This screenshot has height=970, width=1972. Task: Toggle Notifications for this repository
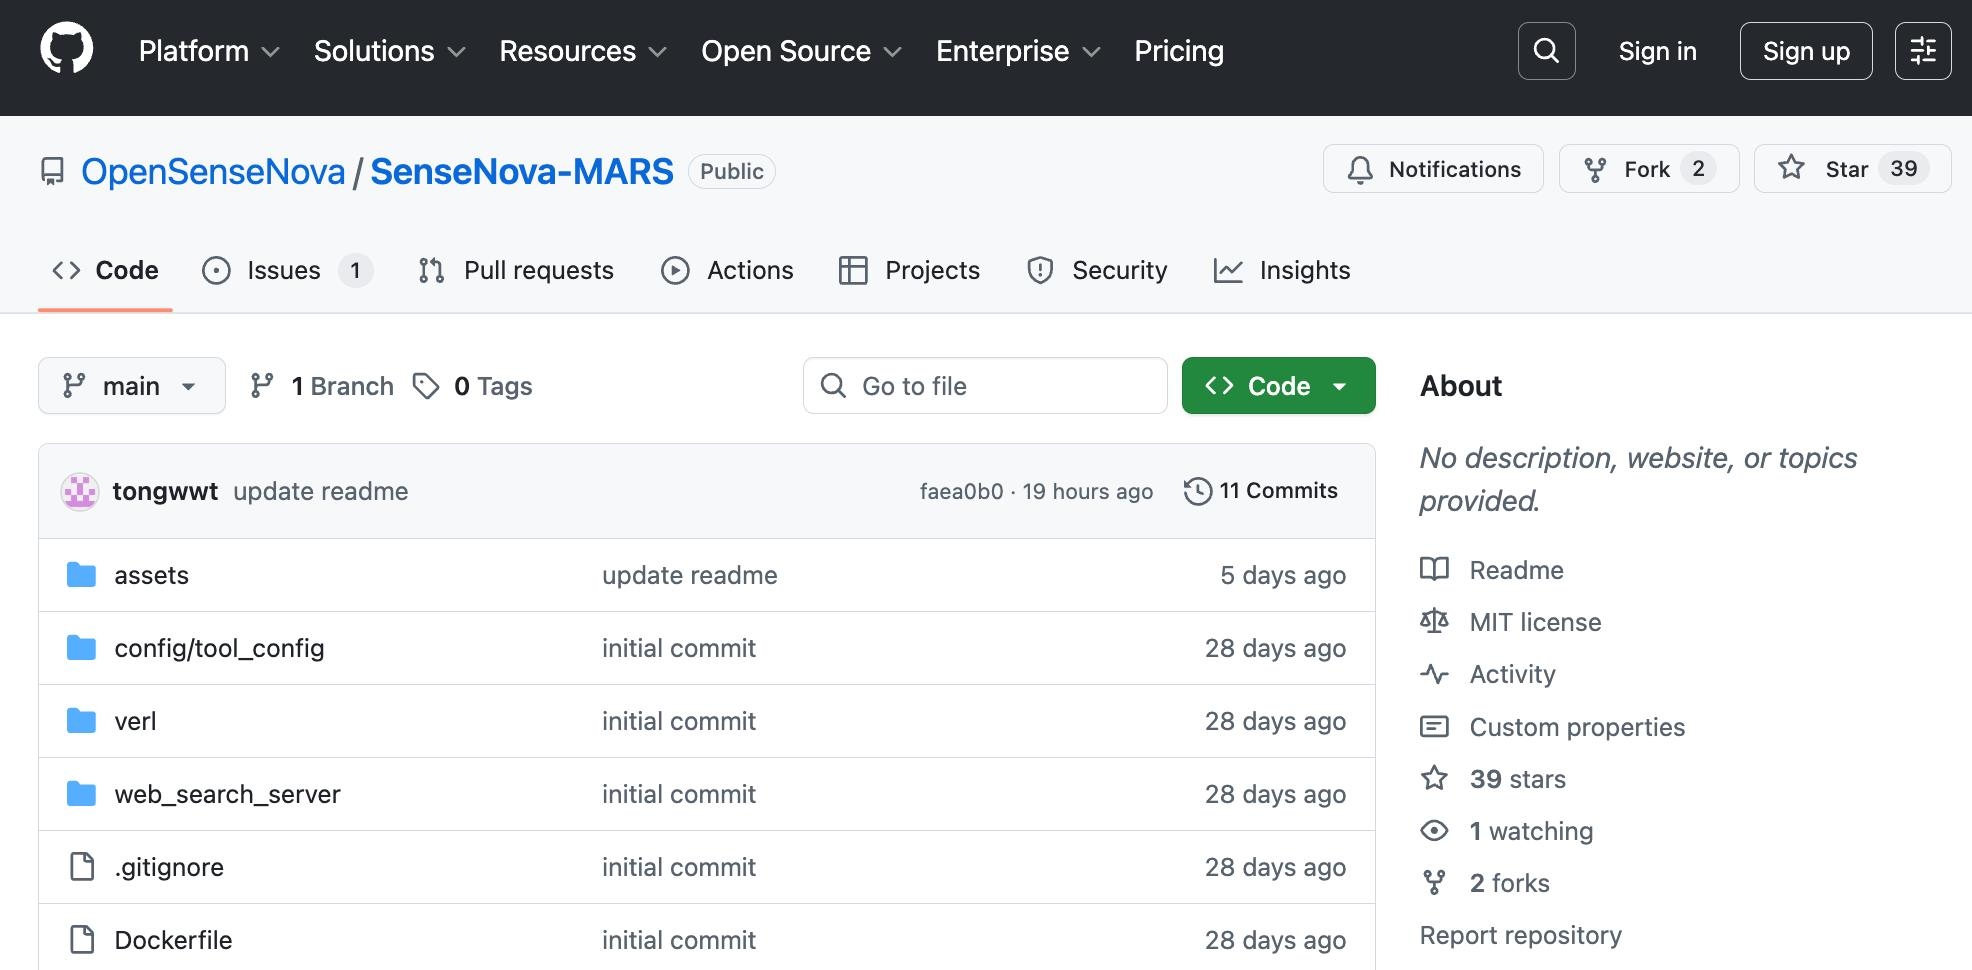click(x=1433, y=169)
